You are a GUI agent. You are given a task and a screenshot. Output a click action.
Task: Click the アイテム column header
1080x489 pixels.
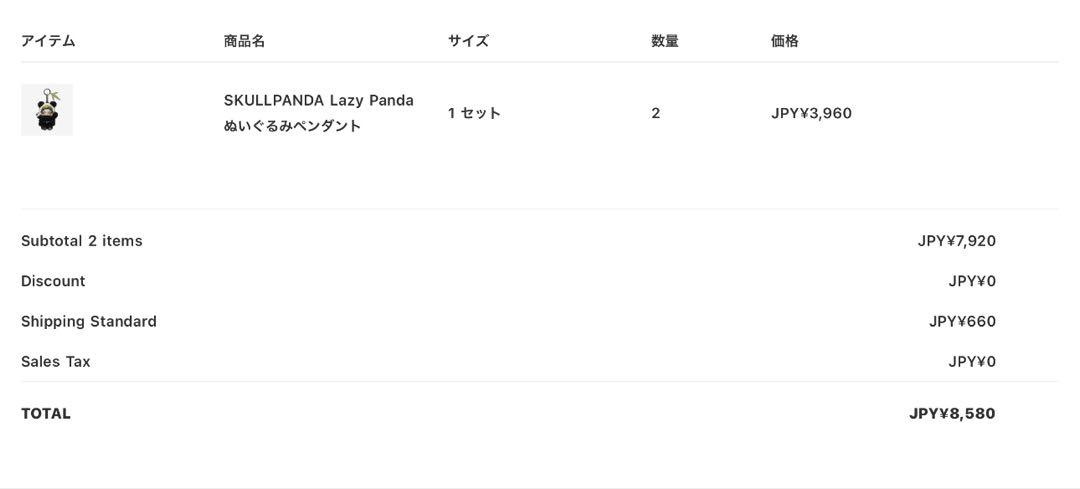click(x=48, y=41)
